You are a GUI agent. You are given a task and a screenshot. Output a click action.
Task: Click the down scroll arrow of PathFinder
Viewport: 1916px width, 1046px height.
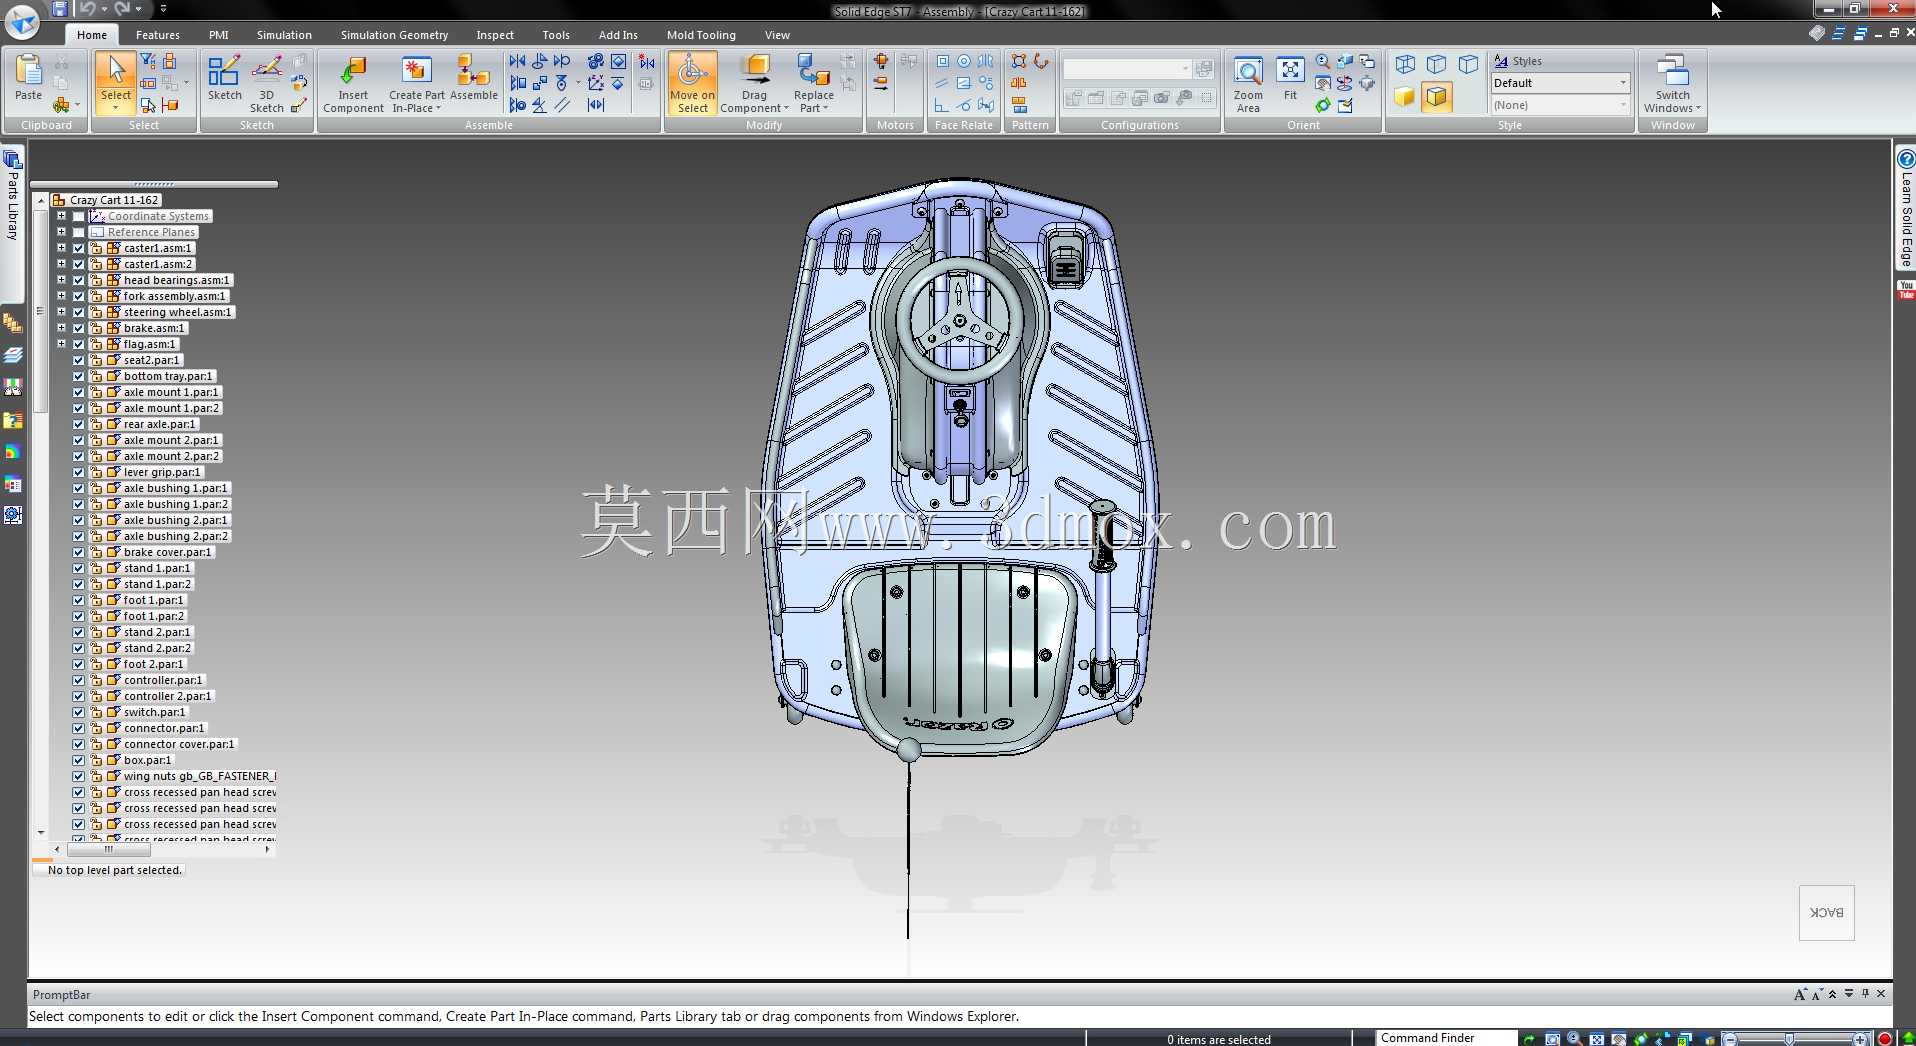pos(41,832)
